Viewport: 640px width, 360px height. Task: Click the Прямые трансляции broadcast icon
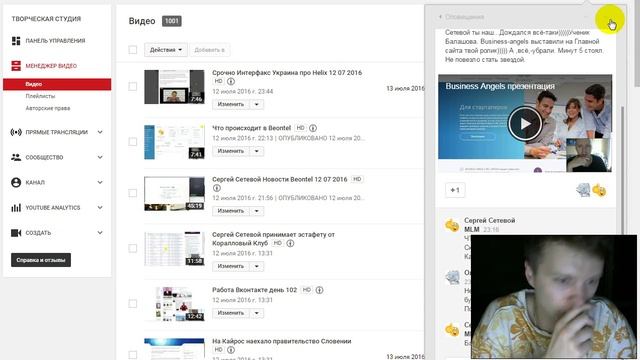[16, 132]
